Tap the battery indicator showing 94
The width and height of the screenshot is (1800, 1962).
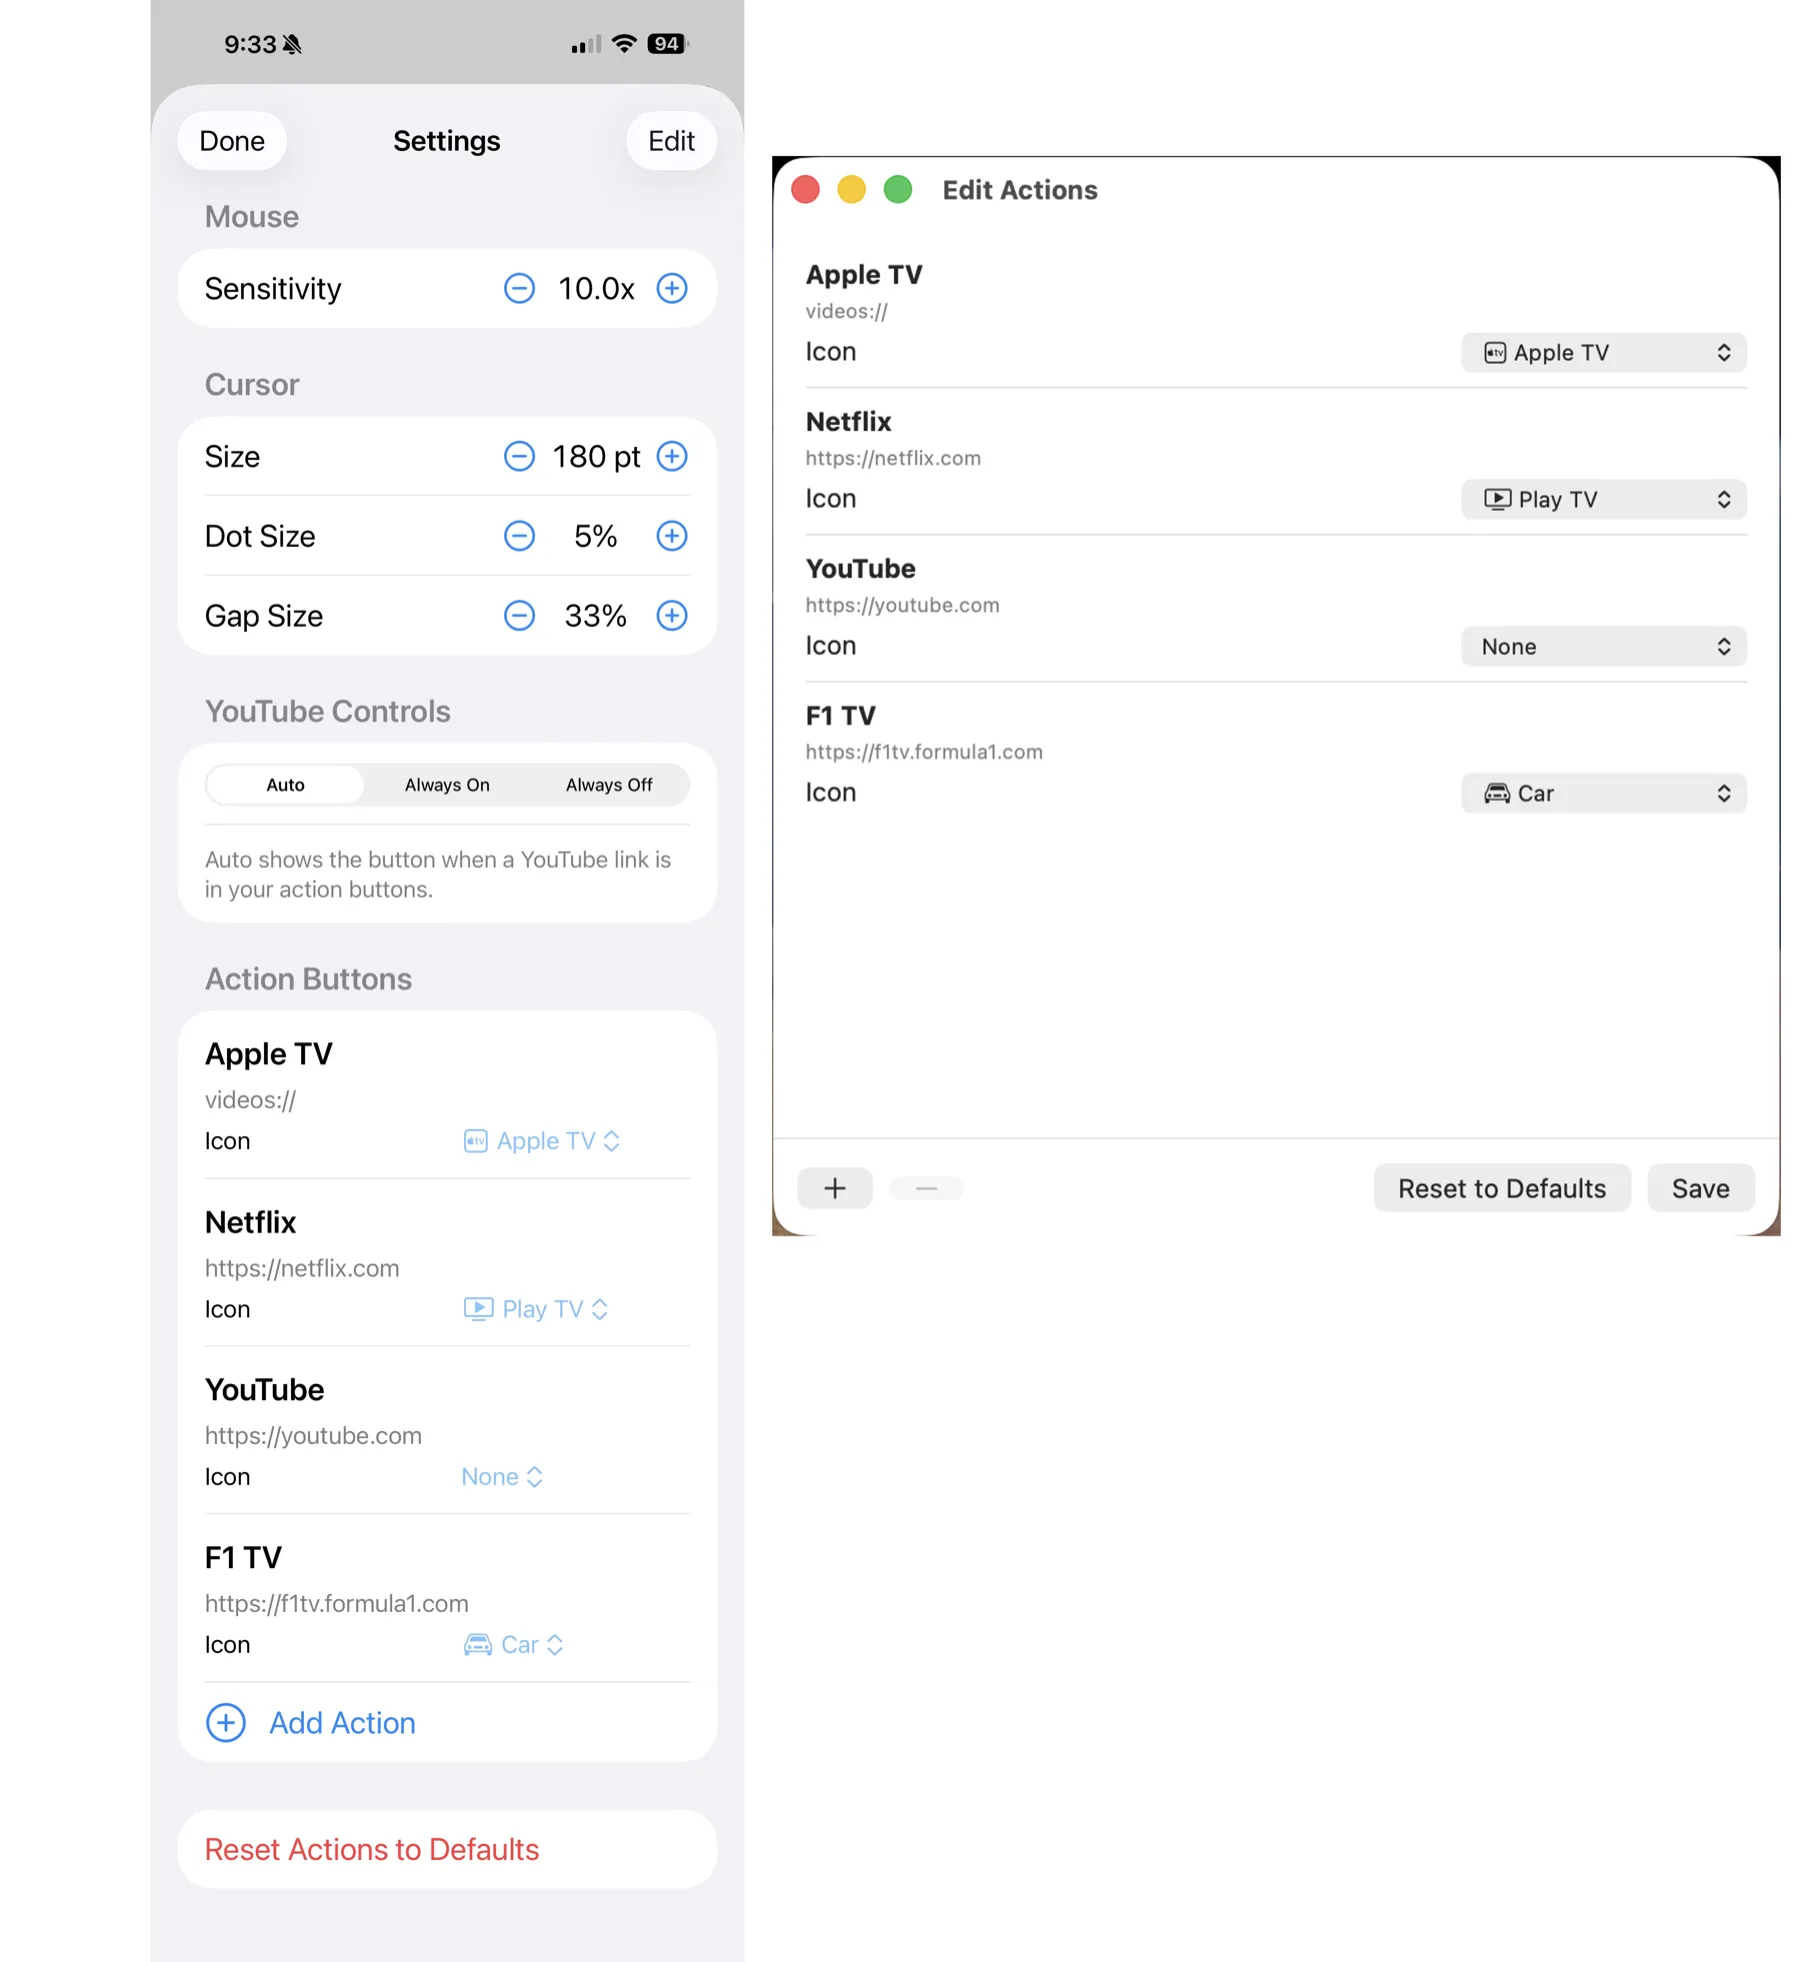(668, 44)
